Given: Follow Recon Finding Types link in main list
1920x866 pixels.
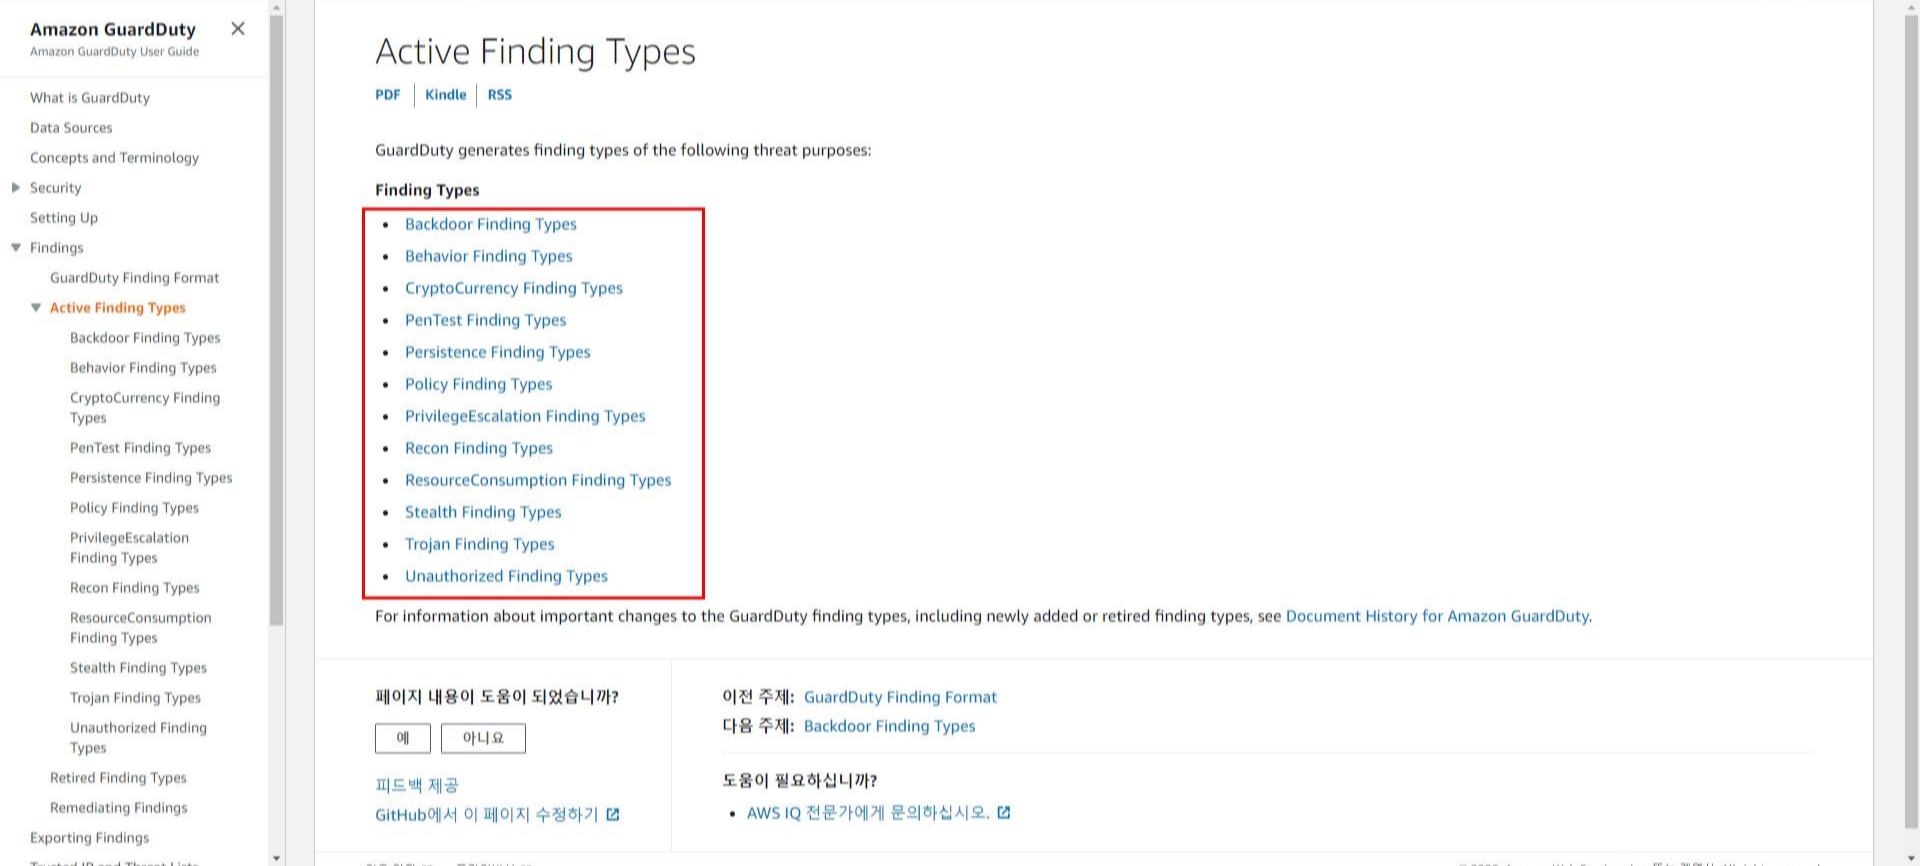Looking at the screenshot, I should click(479, 448).
